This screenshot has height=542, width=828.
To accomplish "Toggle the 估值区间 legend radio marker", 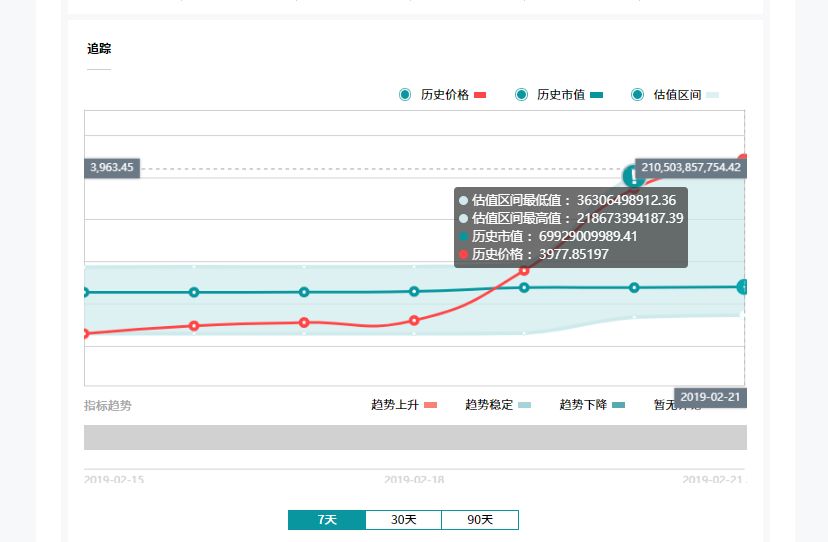I will (637, 95).
